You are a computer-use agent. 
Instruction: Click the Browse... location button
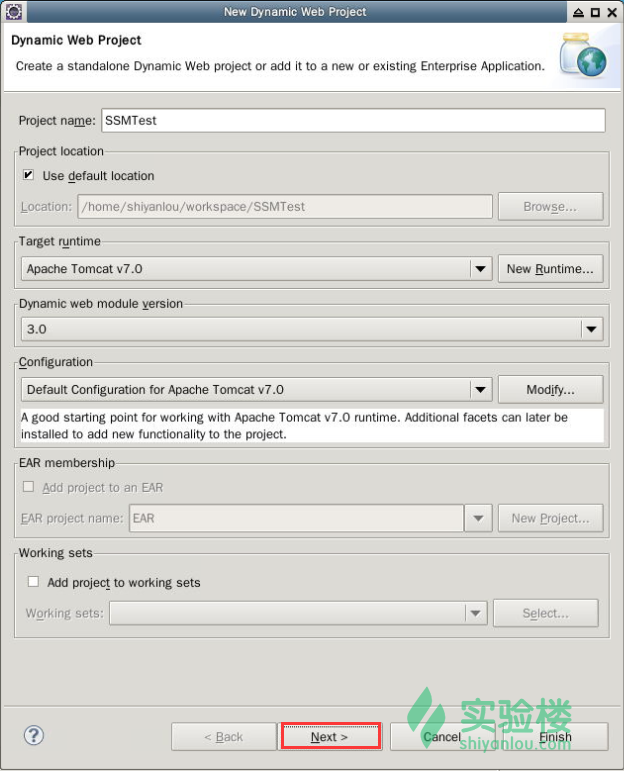pyautogui.click(x=550, y=207)
